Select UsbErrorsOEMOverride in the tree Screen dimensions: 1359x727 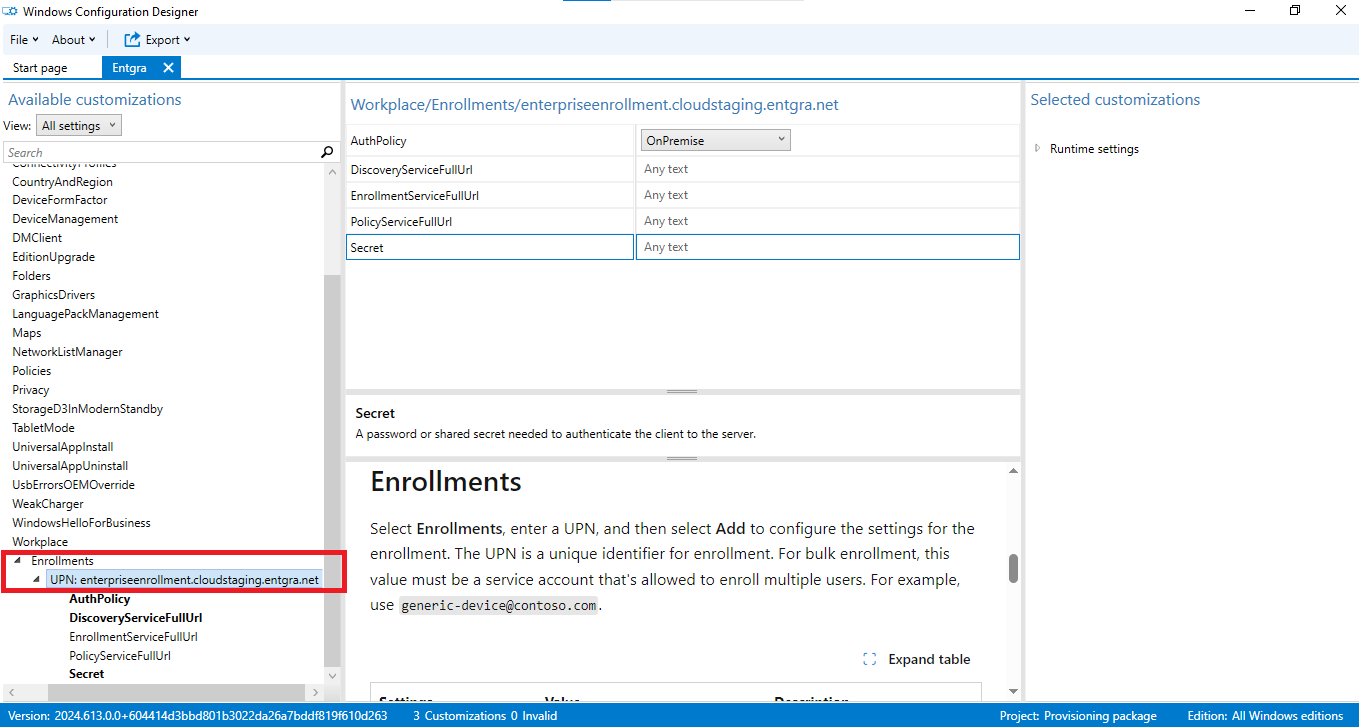(73, 485)
